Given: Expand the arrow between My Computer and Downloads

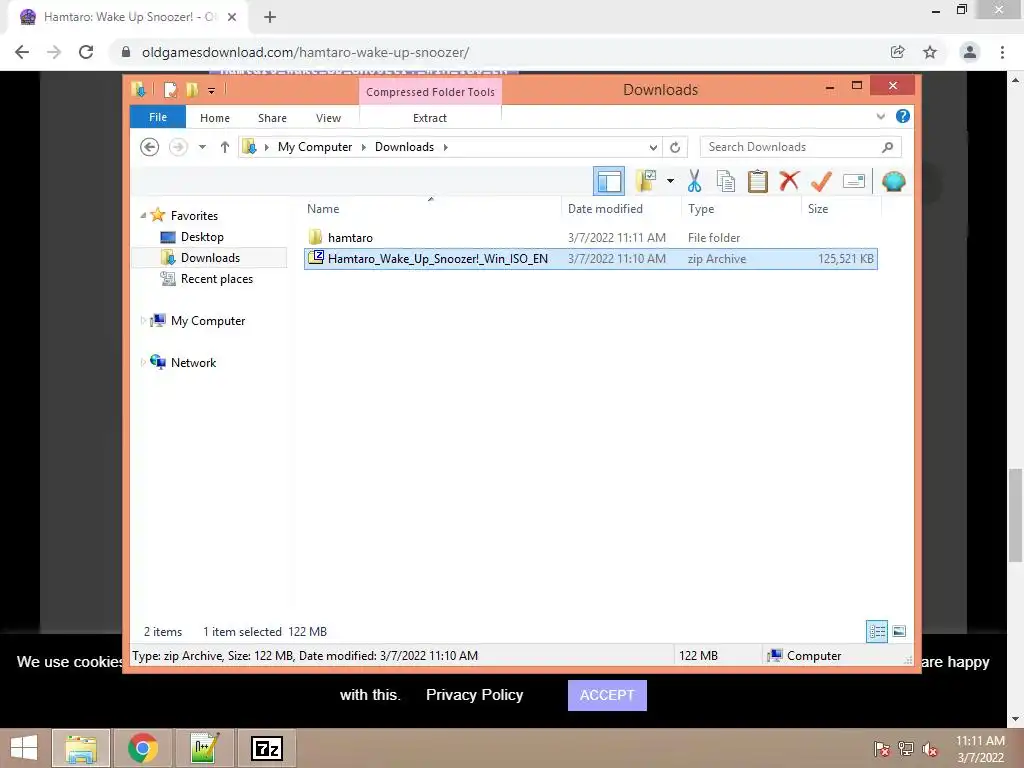Looking at the screenshot, I should (x=364, y=147).
